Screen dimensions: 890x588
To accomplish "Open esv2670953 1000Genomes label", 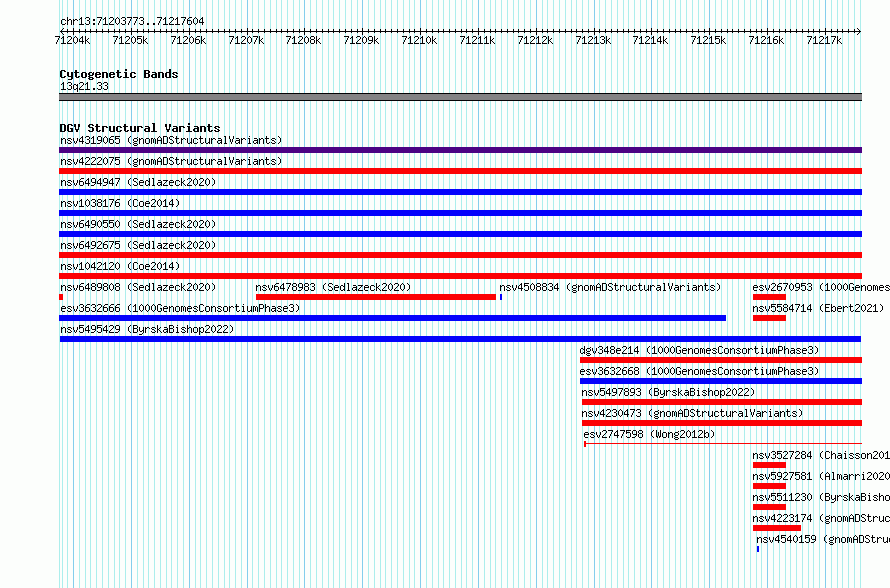I will pyautogui.click(x=821, y=287).
